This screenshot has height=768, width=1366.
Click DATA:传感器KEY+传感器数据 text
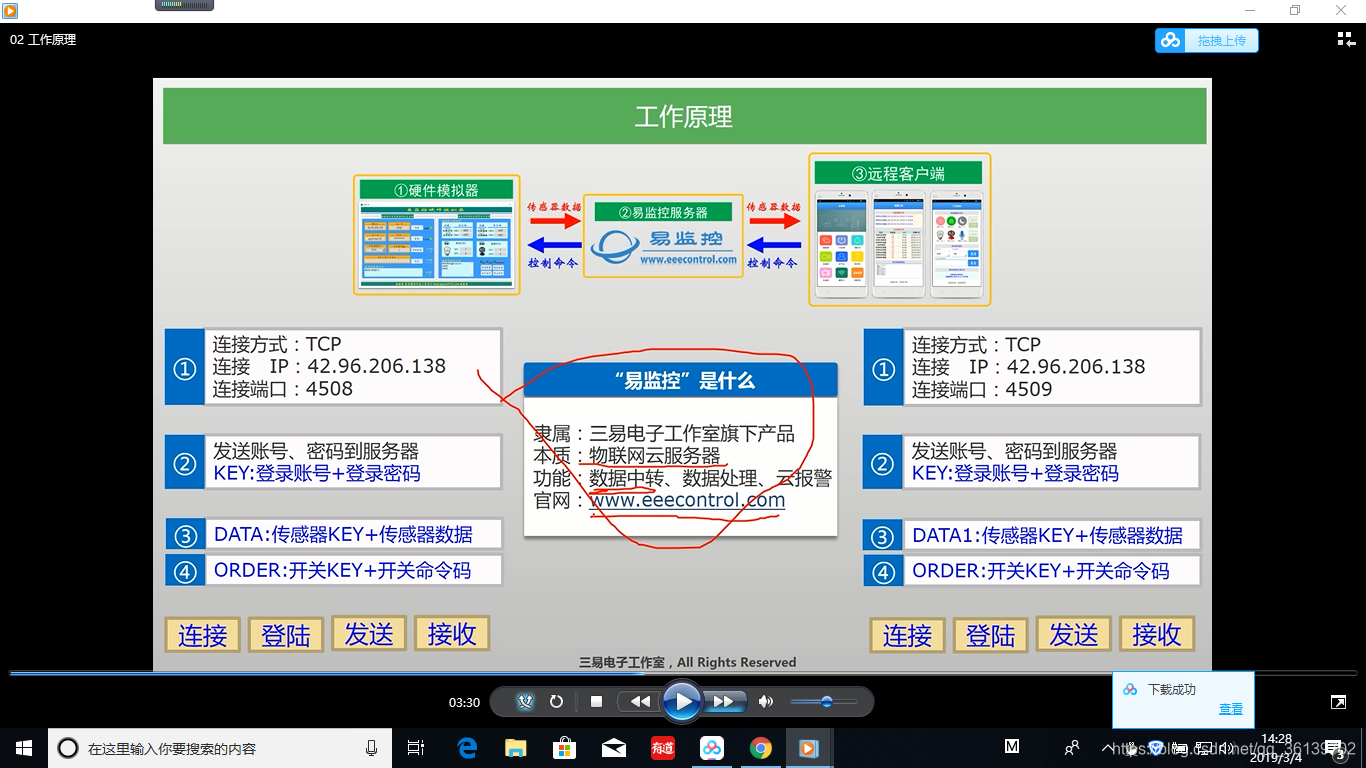point(343,534)
